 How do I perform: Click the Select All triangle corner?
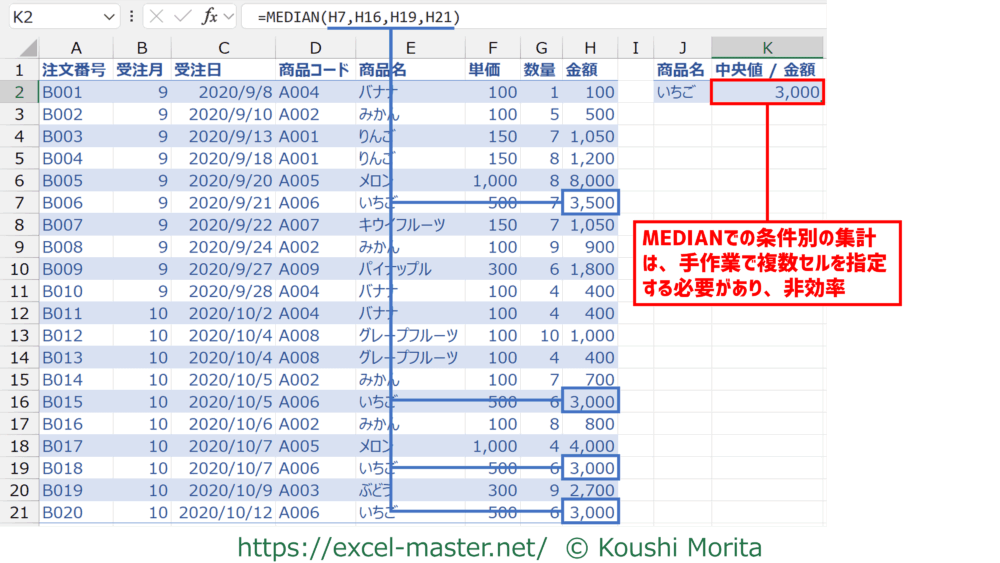tap(28, 47)
